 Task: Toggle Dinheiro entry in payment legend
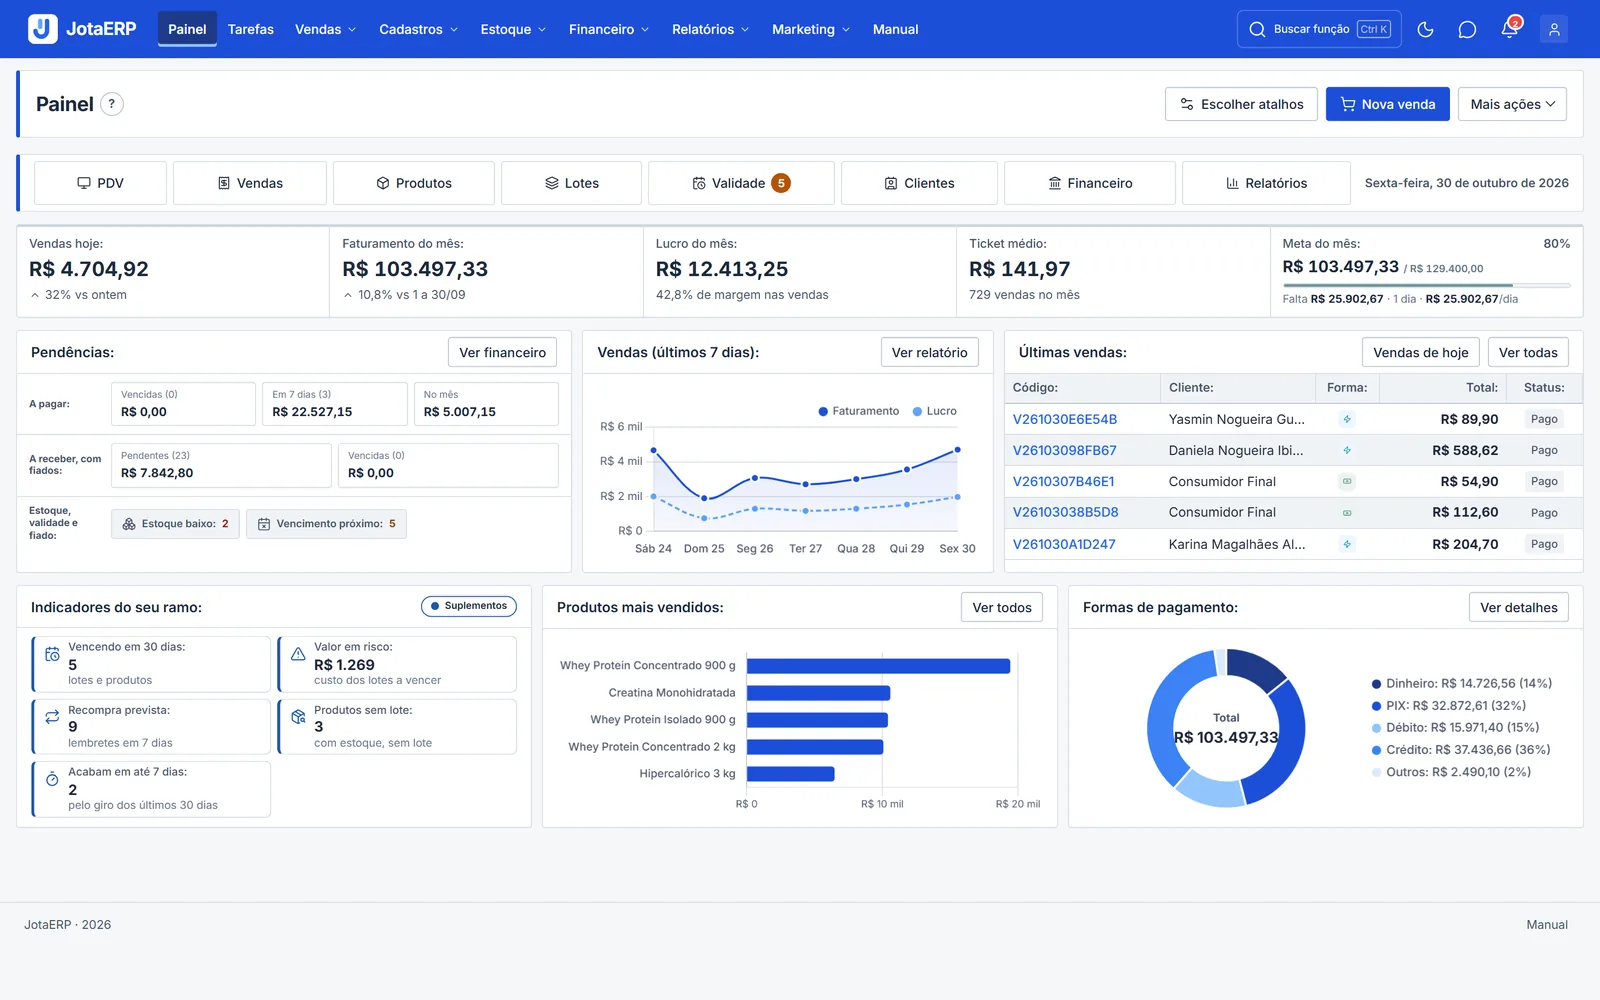(x=1462, y=684)
